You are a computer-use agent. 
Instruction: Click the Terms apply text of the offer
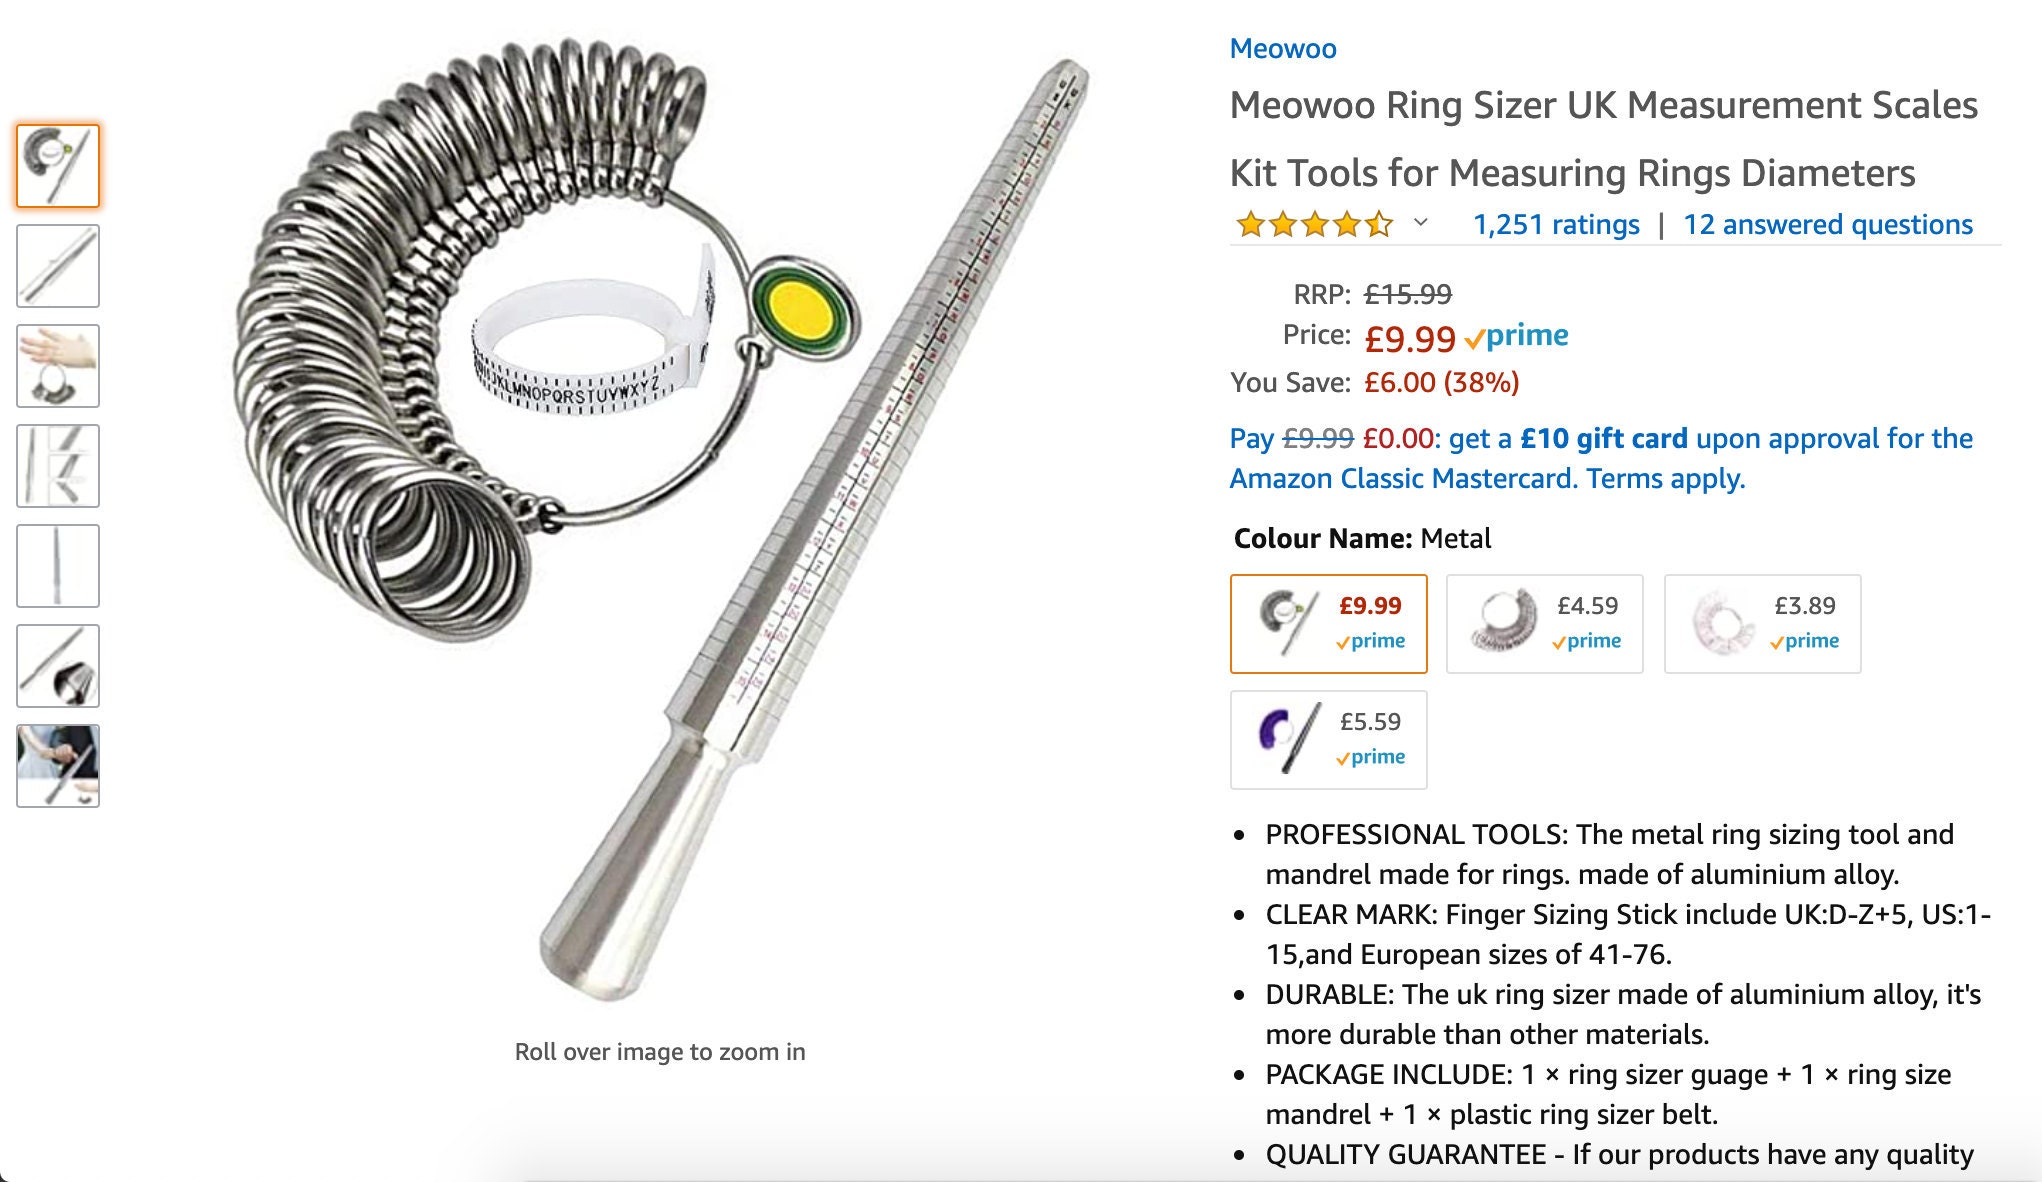1666,478
